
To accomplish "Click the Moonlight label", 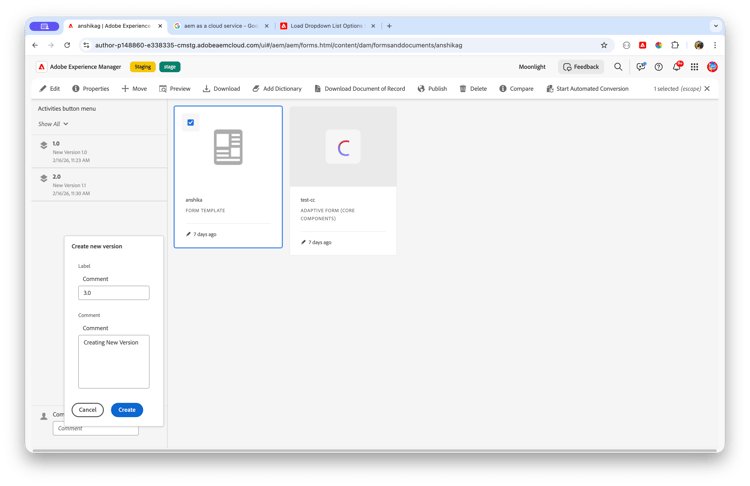I will 532,67.
